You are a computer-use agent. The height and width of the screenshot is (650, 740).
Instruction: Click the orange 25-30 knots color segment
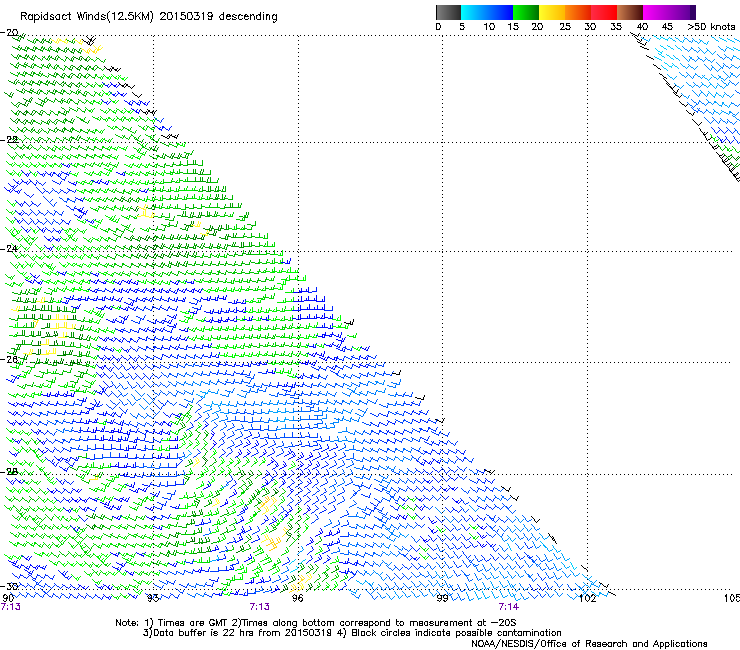click(x=578, y=12)
